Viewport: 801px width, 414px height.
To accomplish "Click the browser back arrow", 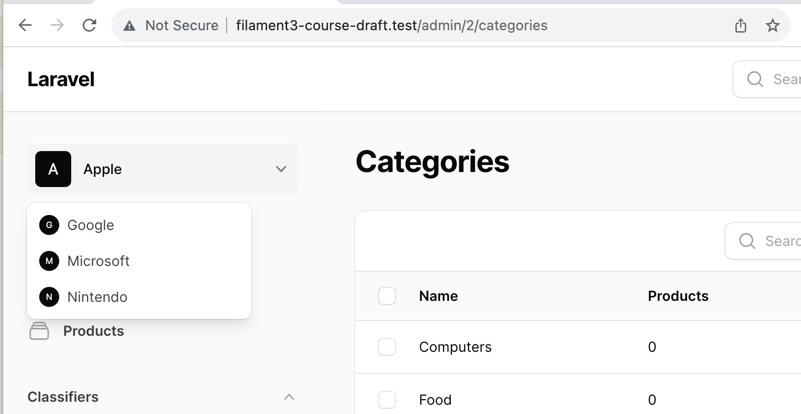I will click(x=25, y=25).
